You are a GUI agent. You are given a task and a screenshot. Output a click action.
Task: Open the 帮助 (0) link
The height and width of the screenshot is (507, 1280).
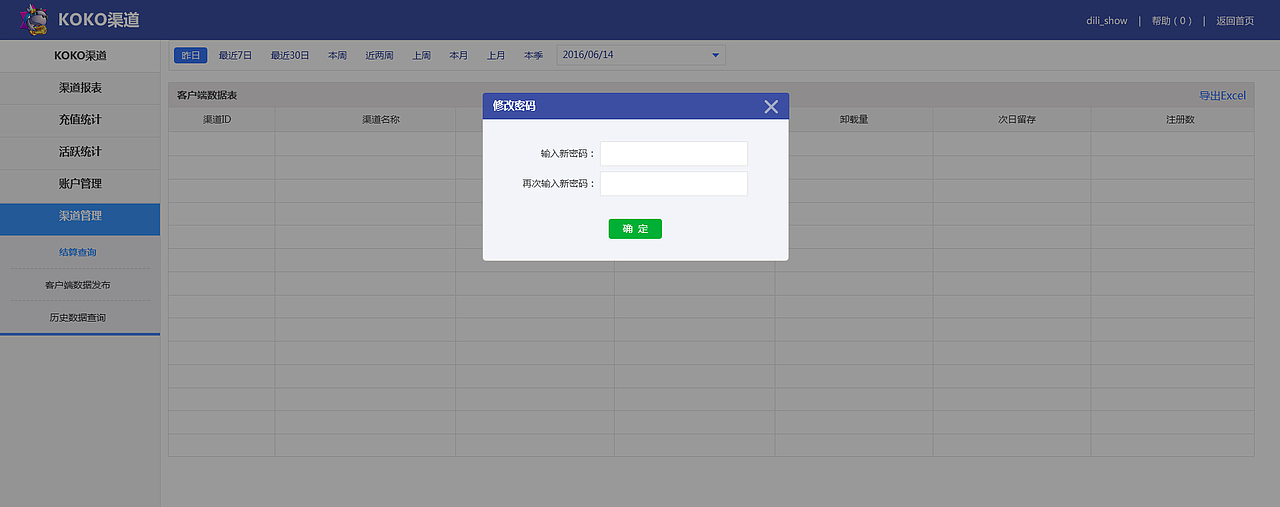(x=1171, y=20)
